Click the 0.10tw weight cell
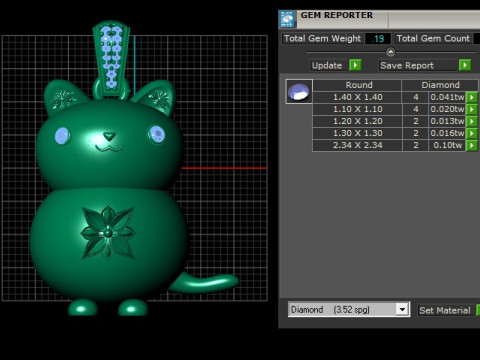 pyautogui.click(x=447, y=145)
